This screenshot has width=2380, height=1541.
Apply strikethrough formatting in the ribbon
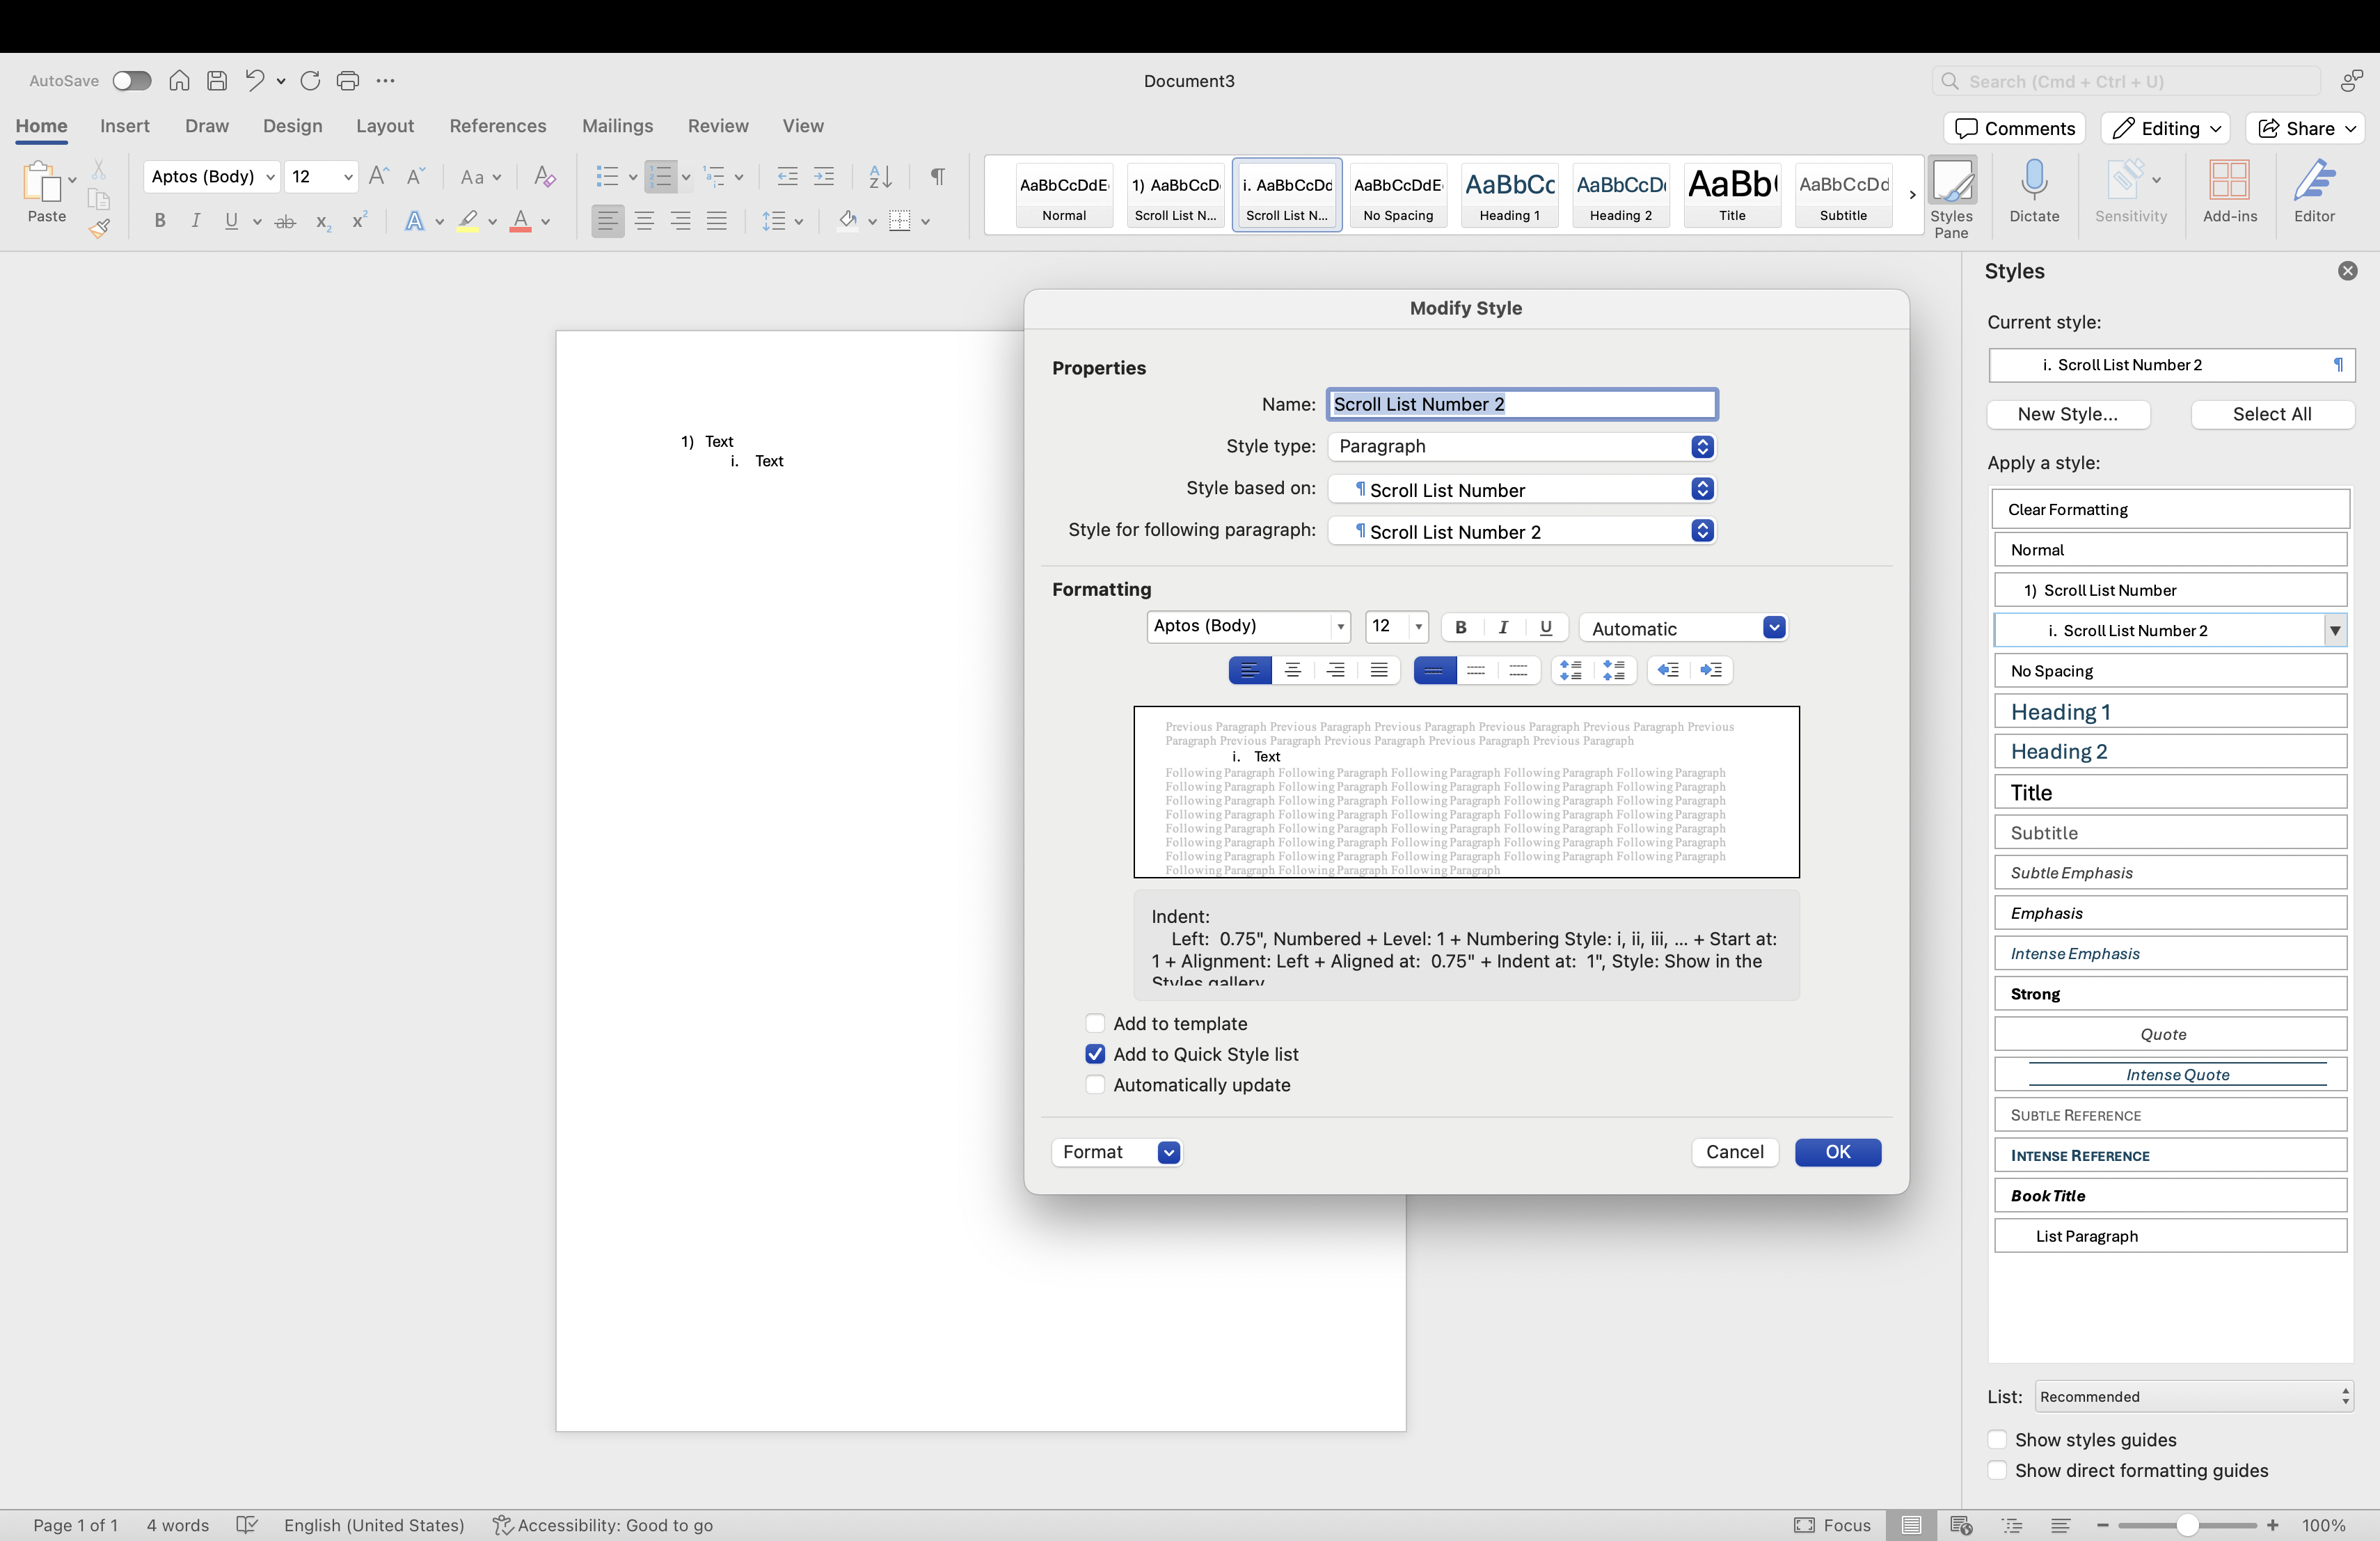tap(285, 221)
